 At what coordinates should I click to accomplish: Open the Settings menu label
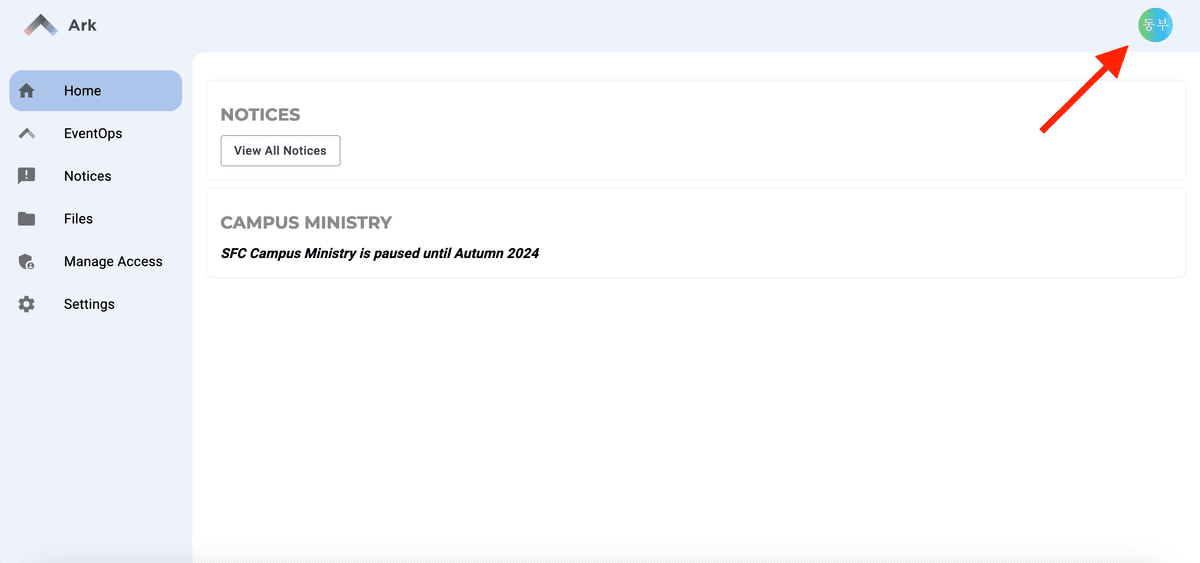coord(89,304)
